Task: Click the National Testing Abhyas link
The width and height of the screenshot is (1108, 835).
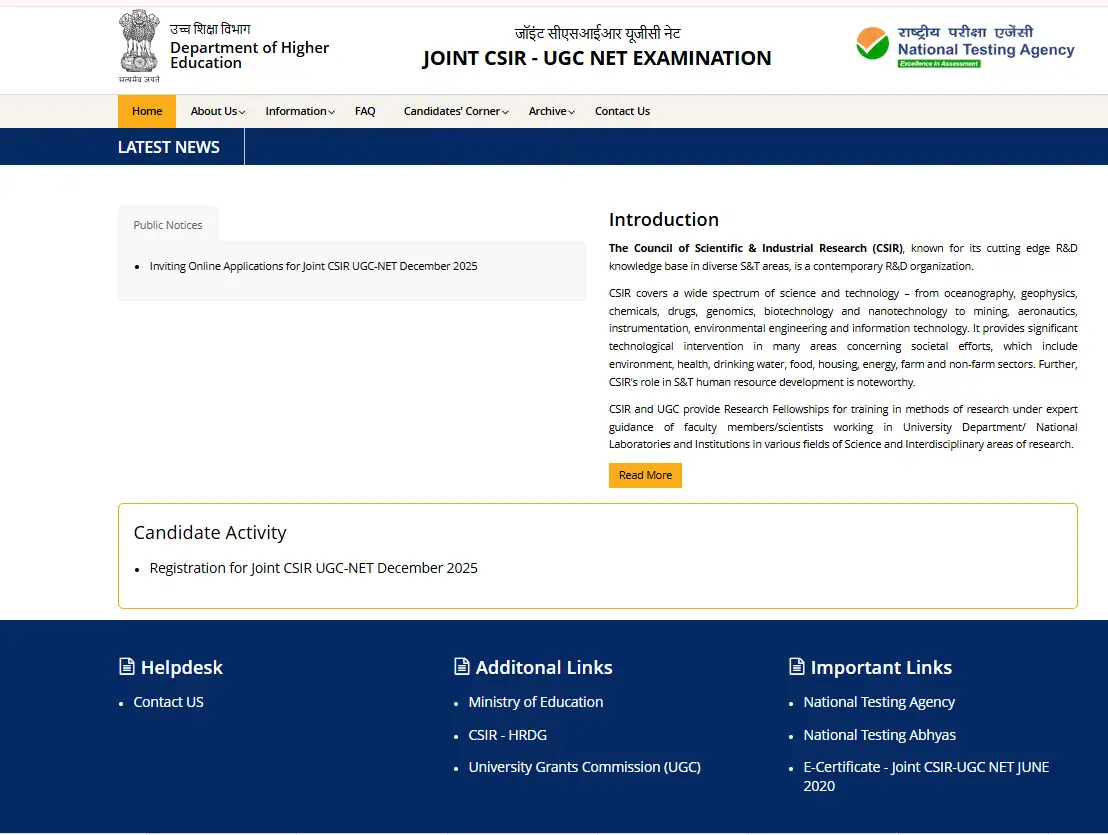Action: point(879,734)
